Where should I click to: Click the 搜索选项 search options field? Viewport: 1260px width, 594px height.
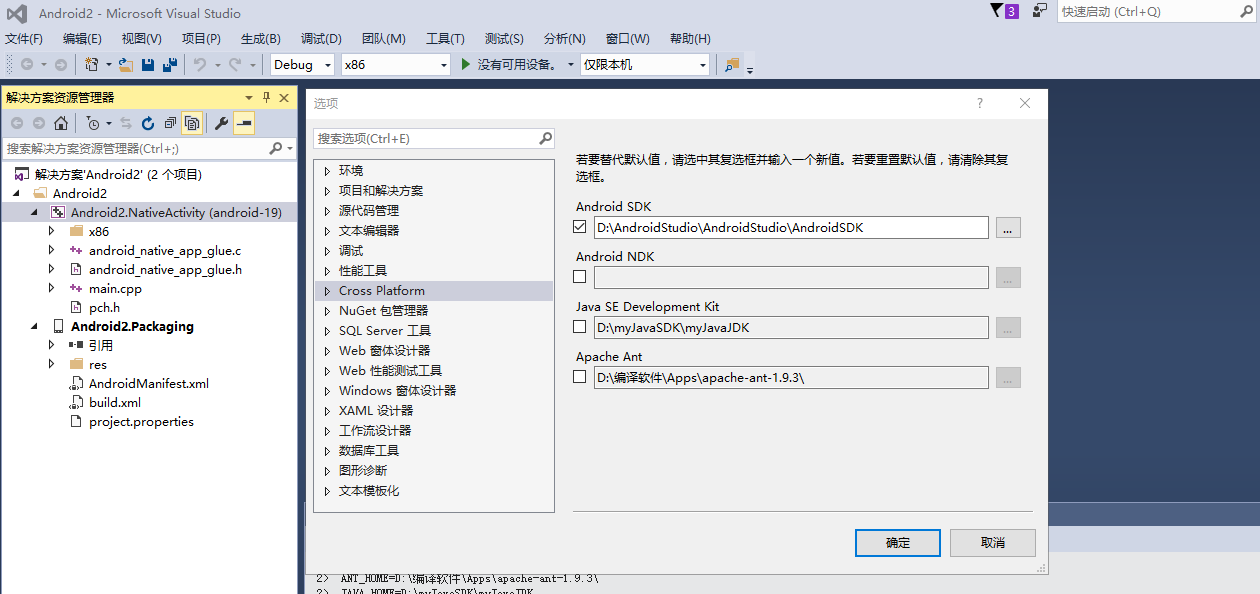tap(435, 138)
